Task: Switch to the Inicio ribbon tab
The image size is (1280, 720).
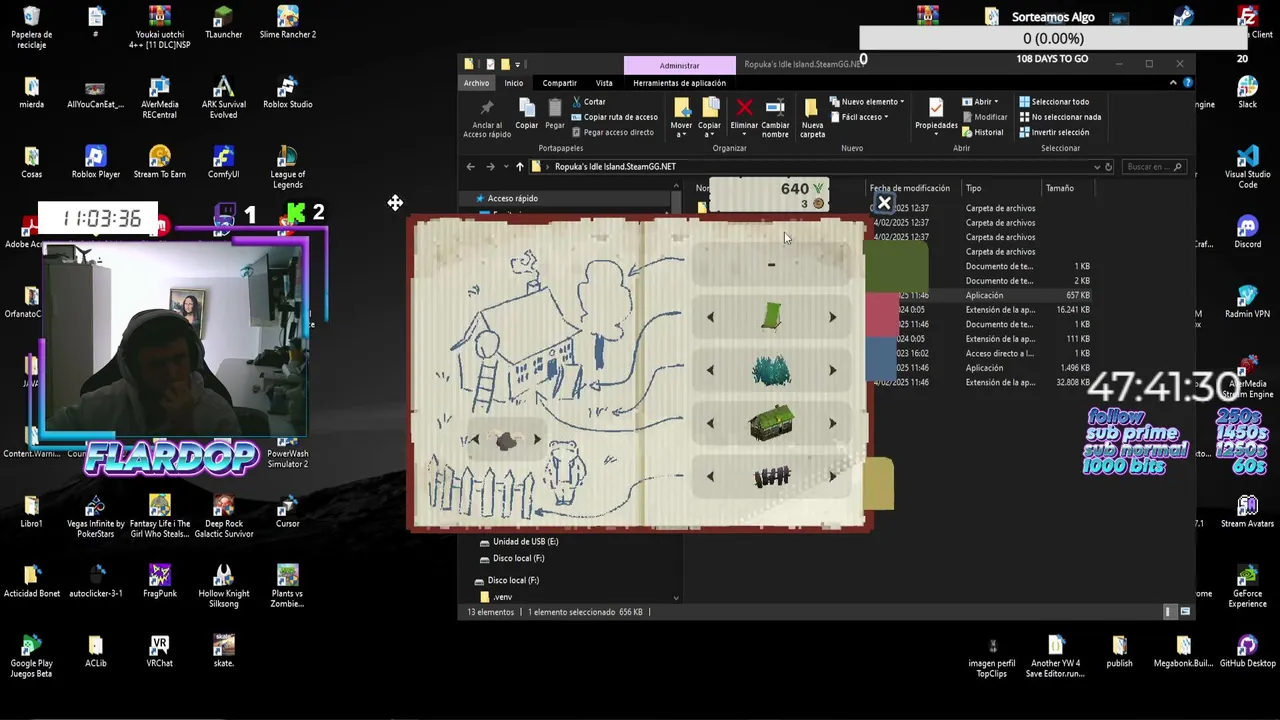Action: (513, 83)
